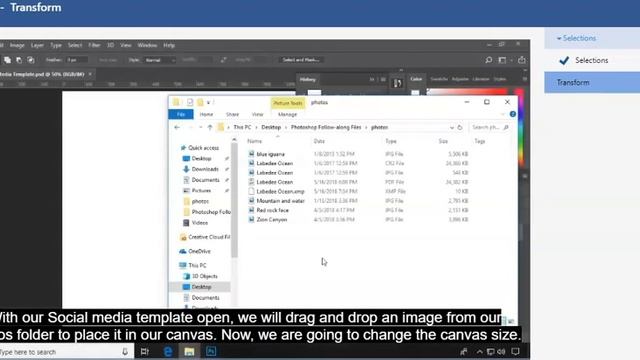Expand the address bar history dropdown
This screenshot has height=360, width=640.
451,127
